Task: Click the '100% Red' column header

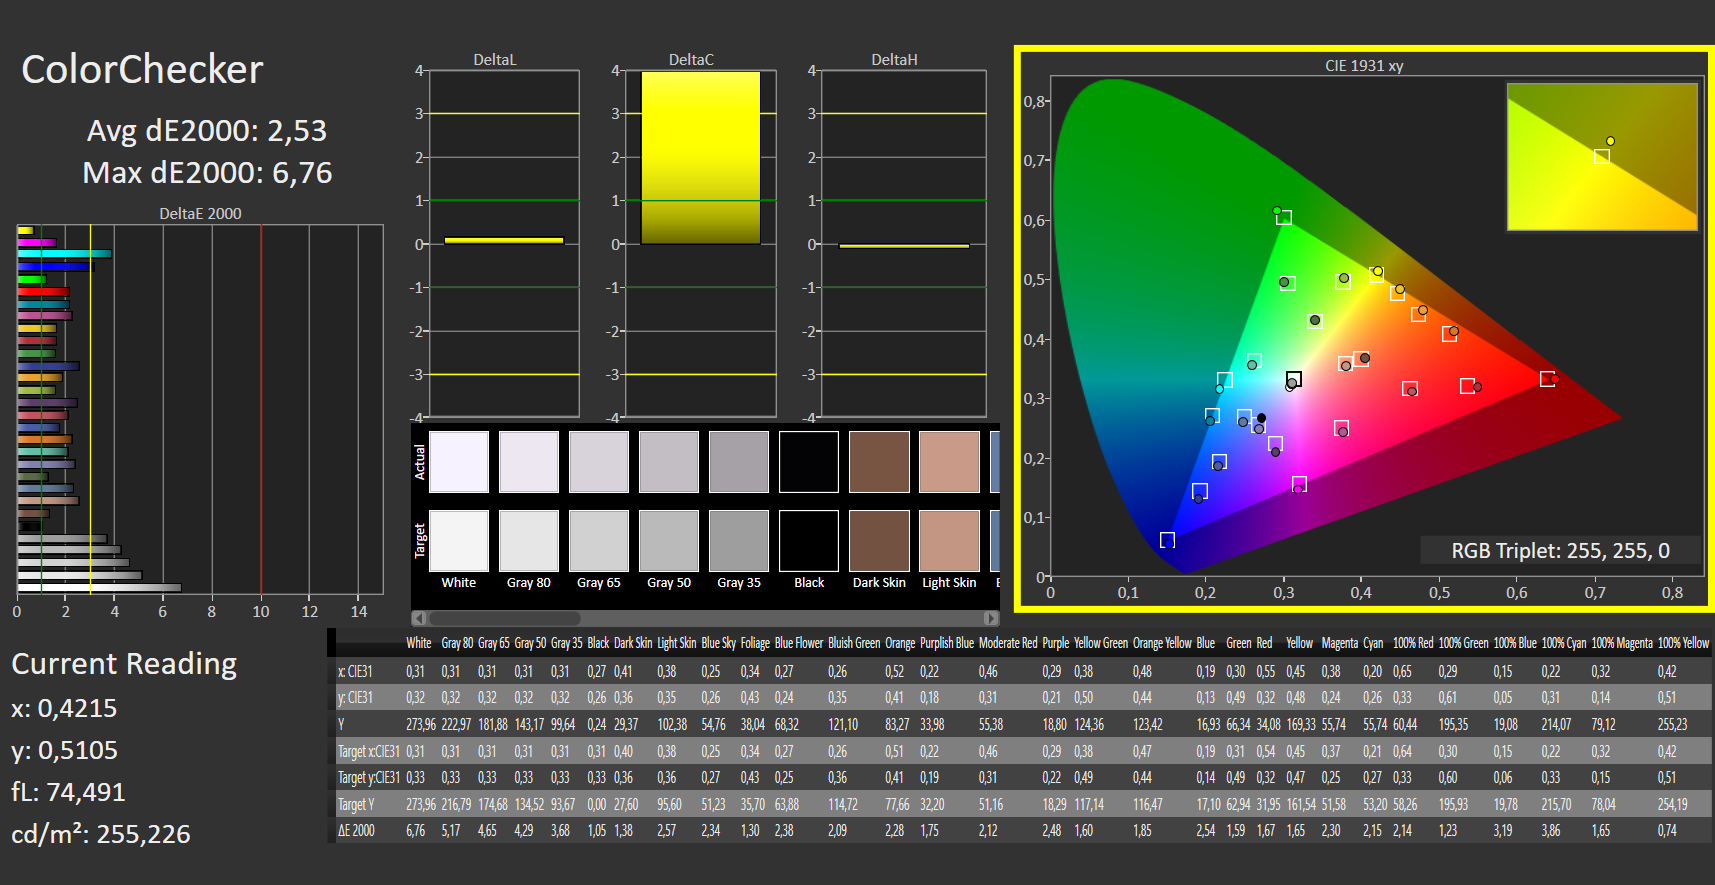Action: click(1413, 643)
